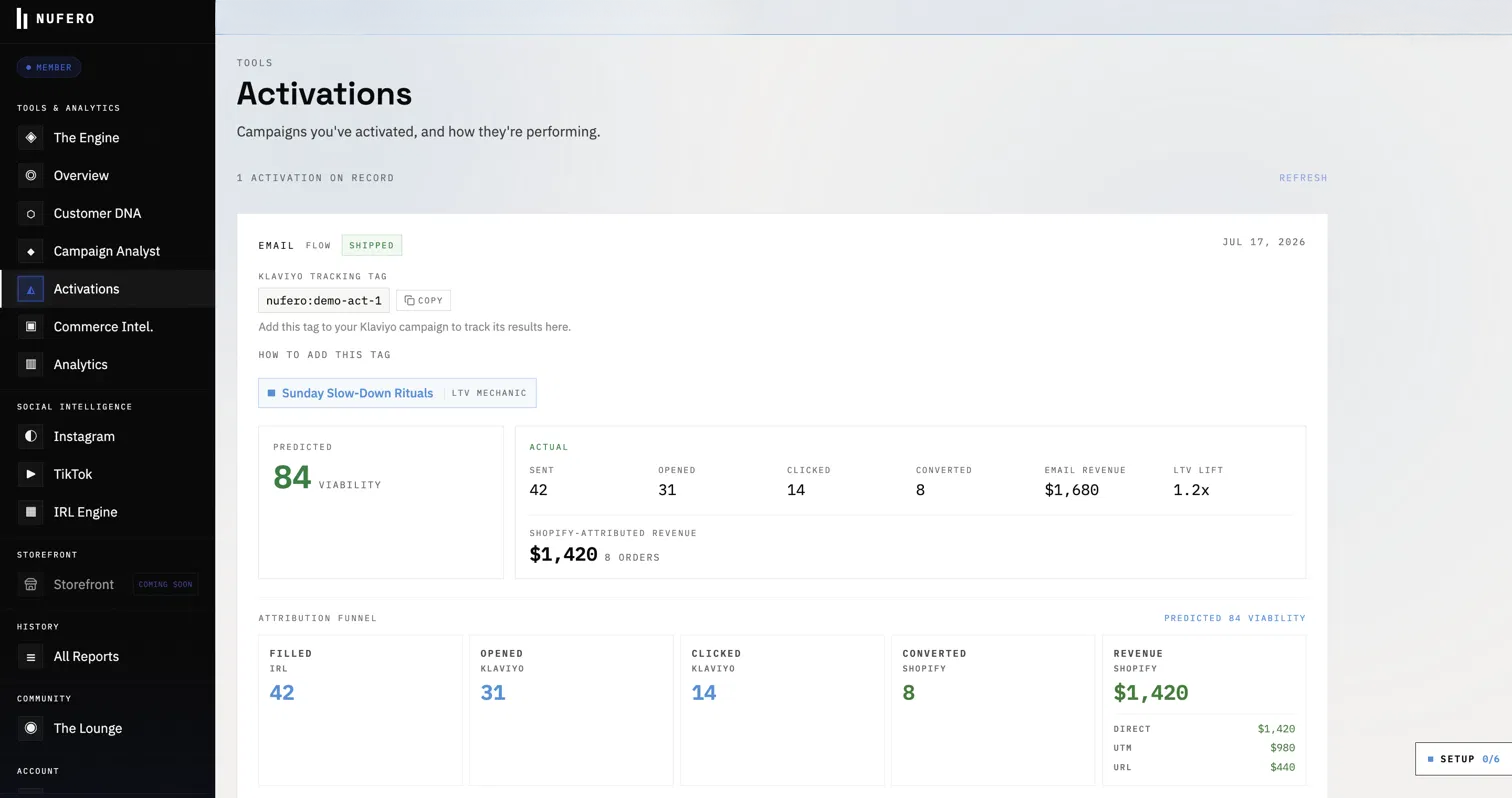Open TikTok from sidebar
1512x798 pixels.
(x=107, y=474)
